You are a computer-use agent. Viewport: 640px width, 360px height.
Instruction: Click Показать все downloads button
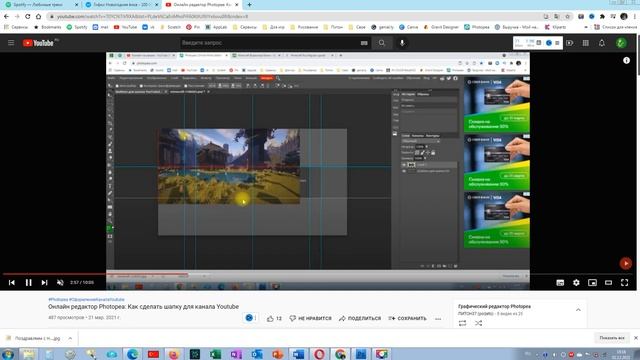[611, 338]
